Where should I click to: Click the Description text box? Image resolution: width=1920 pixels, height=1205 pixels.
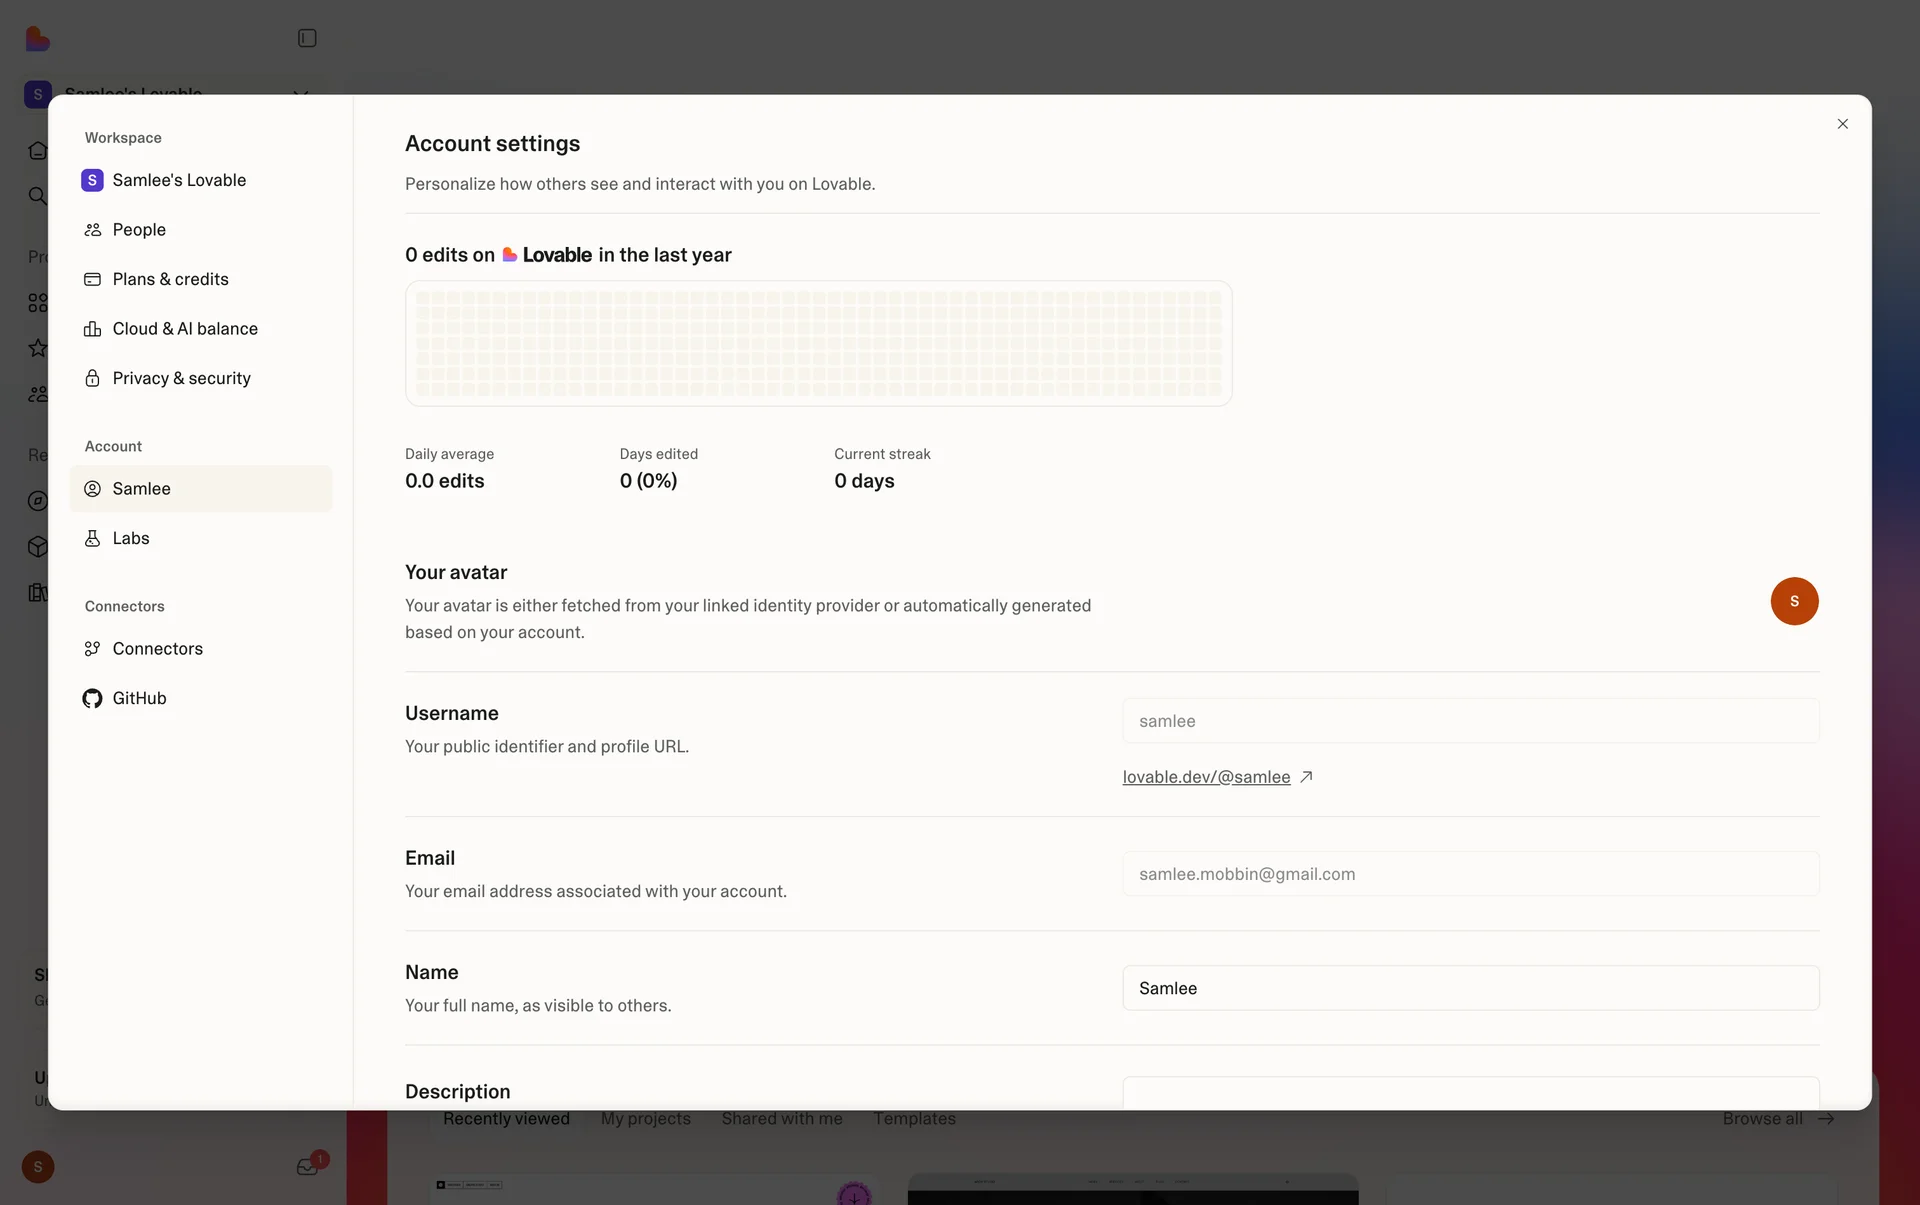click(1470, 1092)
